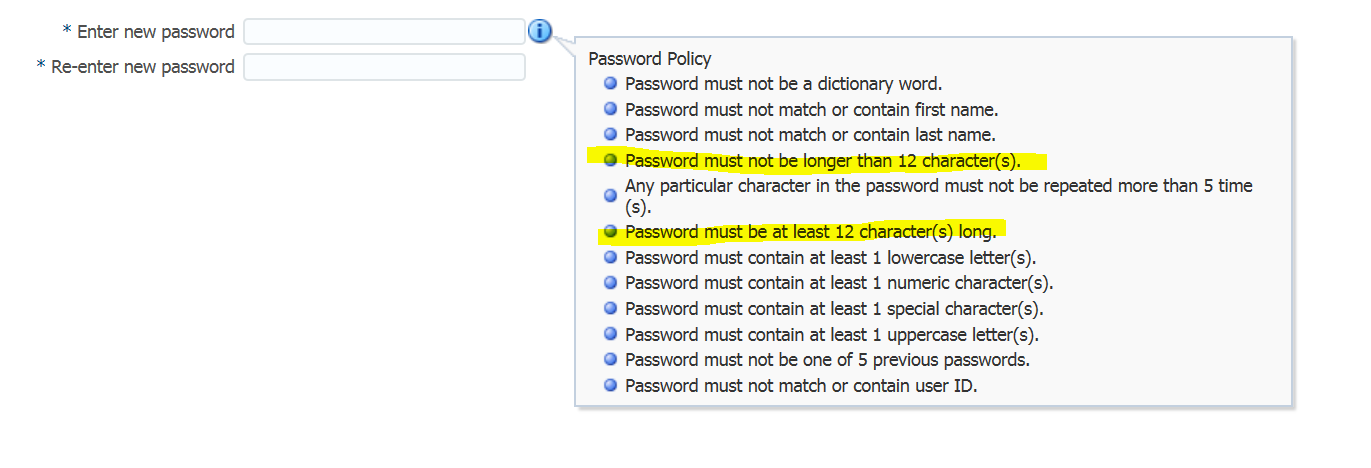Click the Password Policy heading
The width and height of the screenshot is (1371, 468).
650,59
